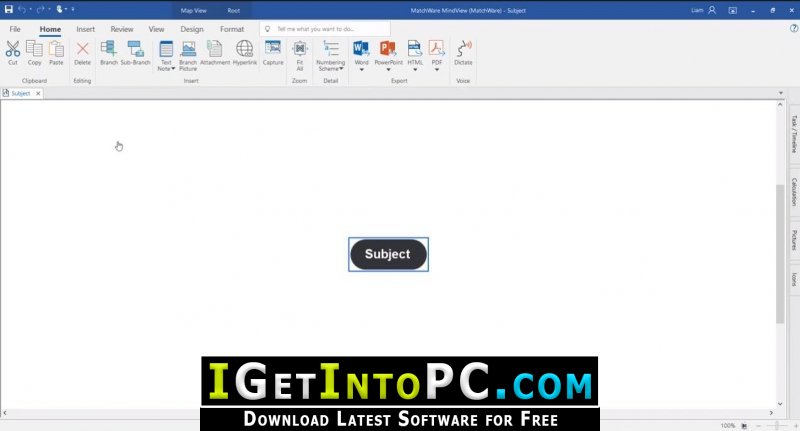Close the Subject document tab
This screenshot has height=431, width=800.
coord(38,93)
